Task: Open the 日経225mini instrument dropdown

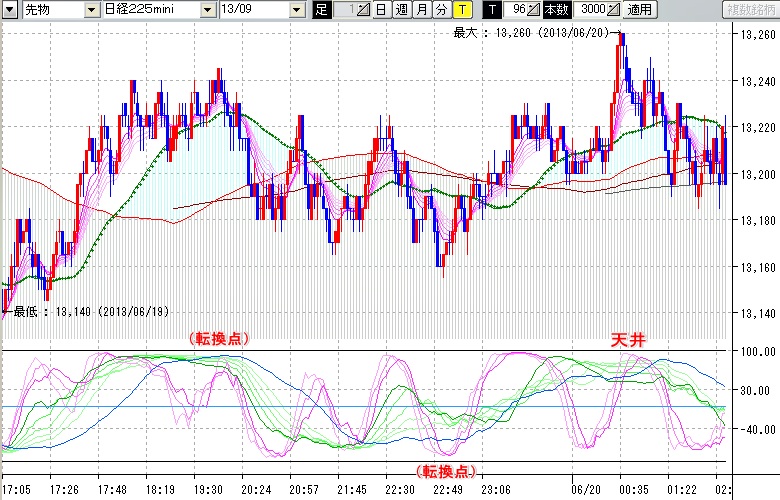Action: [207, 10]
